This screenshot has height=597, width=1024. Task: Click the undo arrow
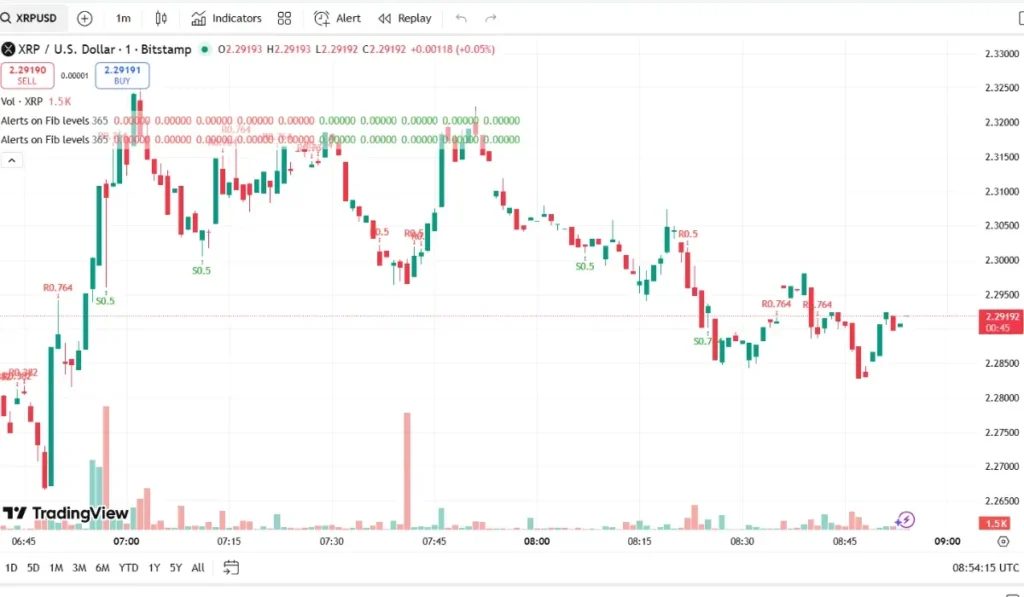(x=460, y=17)
